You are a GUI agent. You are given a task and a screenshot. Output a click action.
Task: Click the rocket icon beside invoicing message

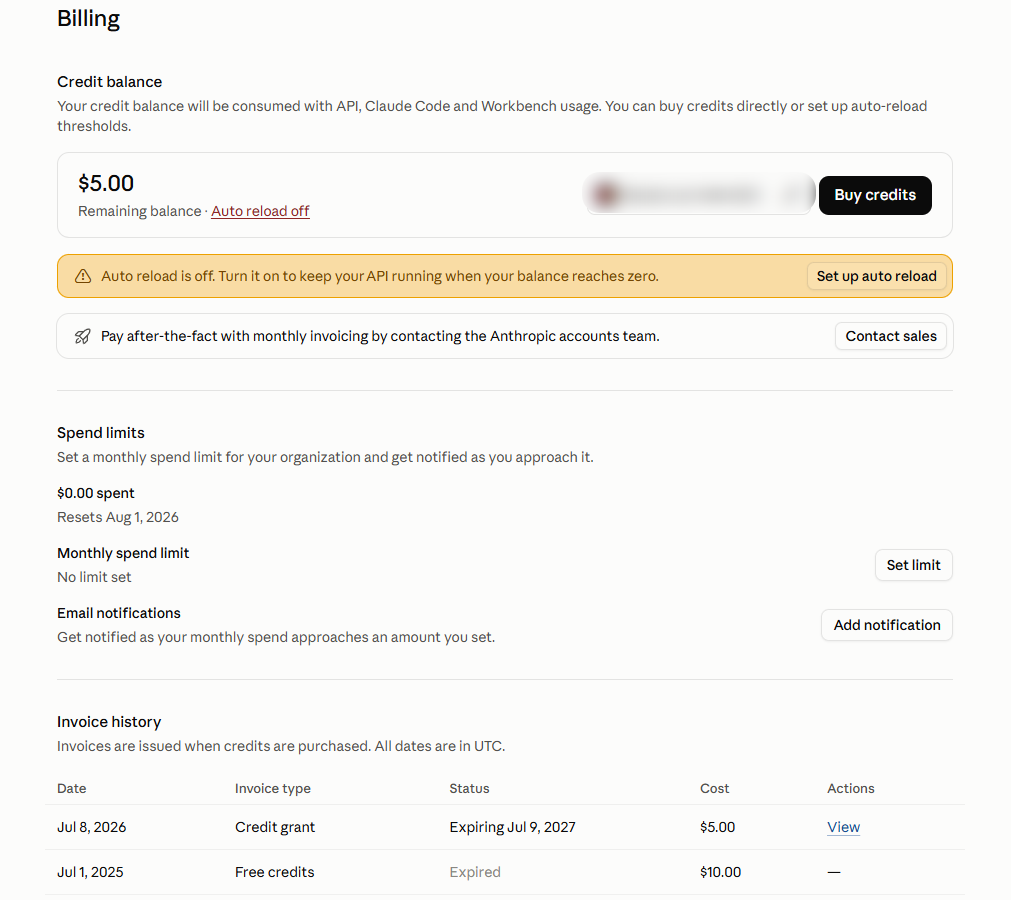[83, 337]
